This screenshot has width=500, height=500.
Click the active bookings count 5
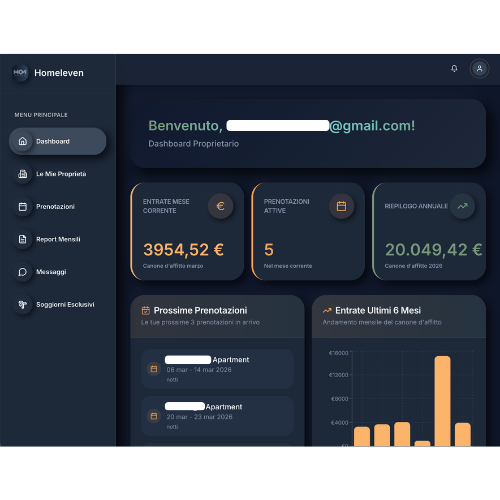tap(269, 250)
